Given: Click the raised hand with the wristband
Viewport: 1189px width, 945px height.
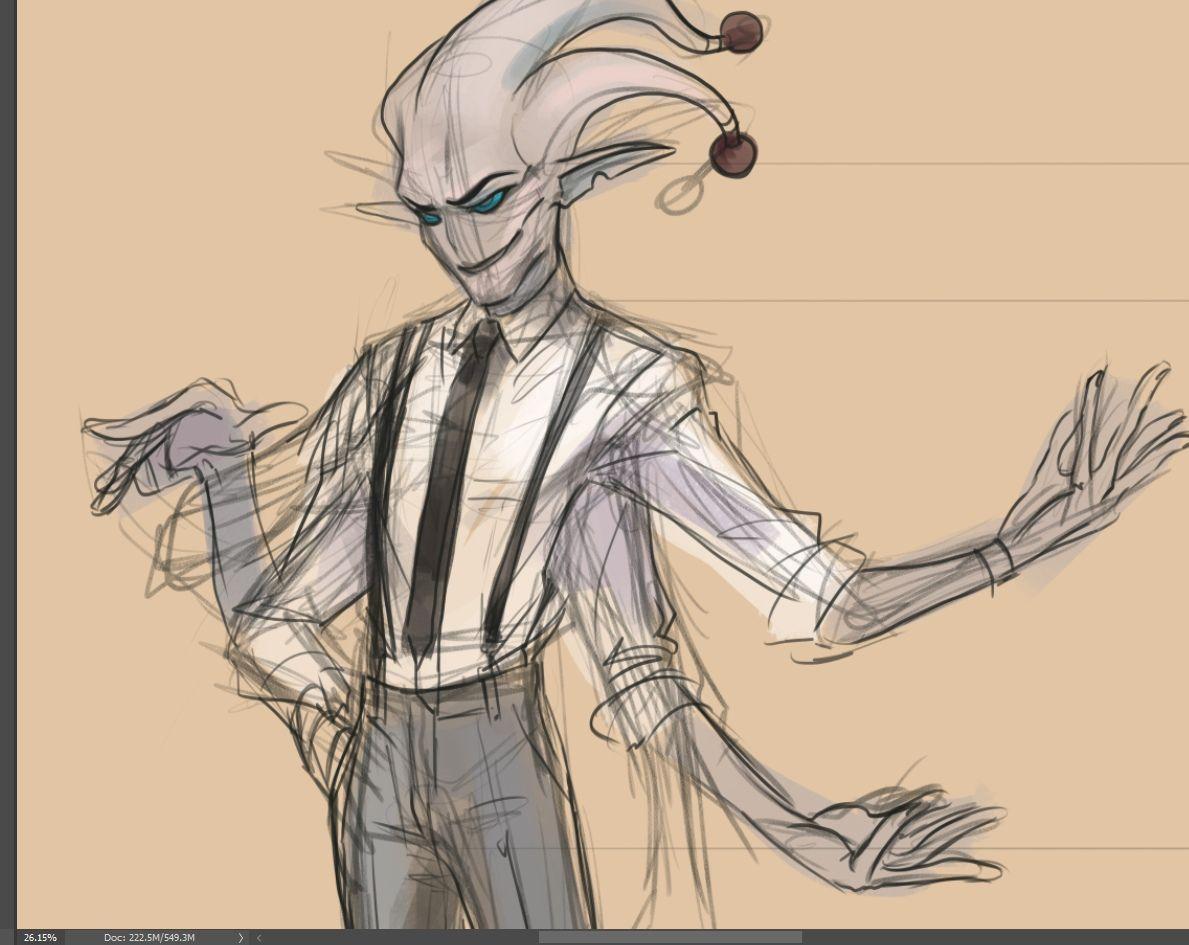Looking at the screenshot, I should [1090, 470].
